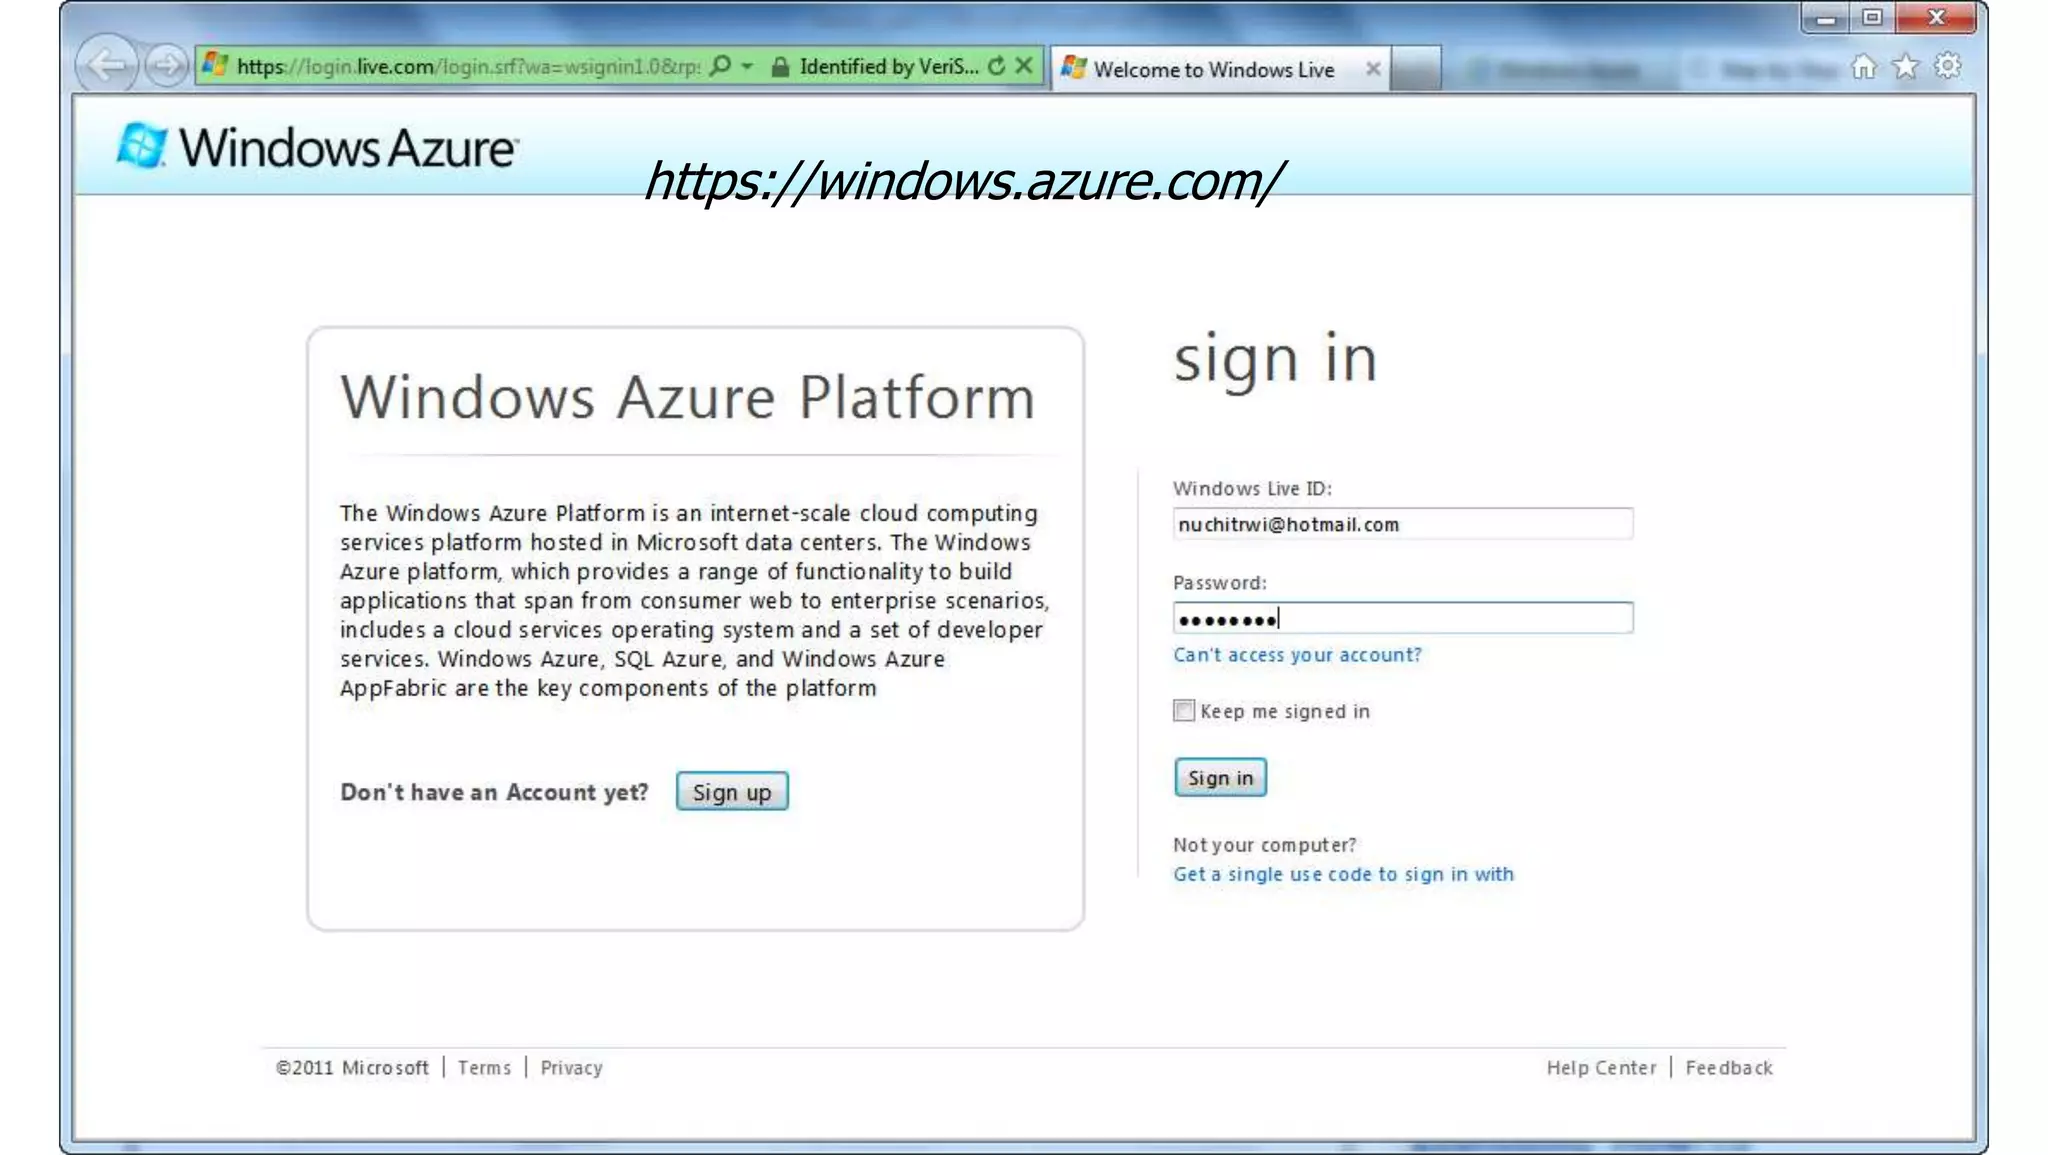Open the Feedback footer link
This screenshot has height=1155, width=2048.
pyautogui.click(x=1729, y=1068)
